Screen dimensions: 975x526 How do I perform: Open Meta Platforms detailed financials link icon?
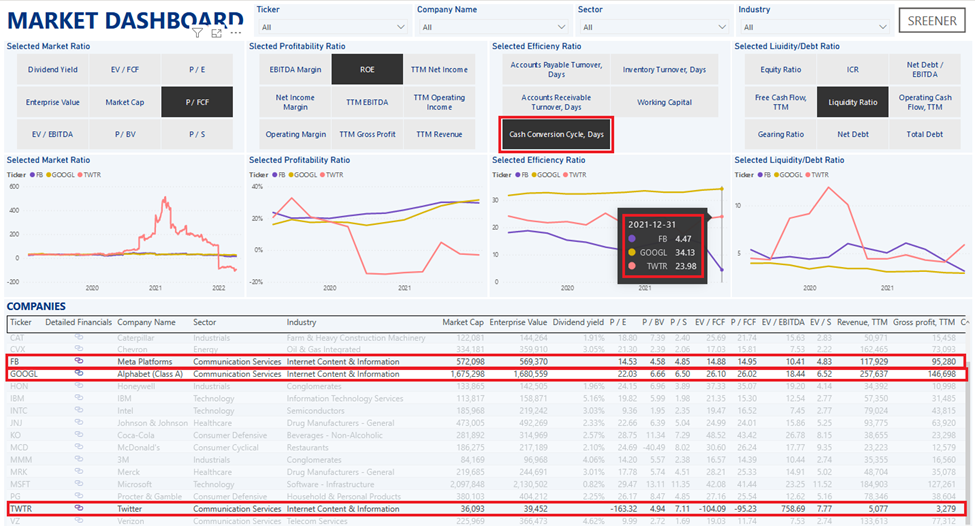click(79, 361)
